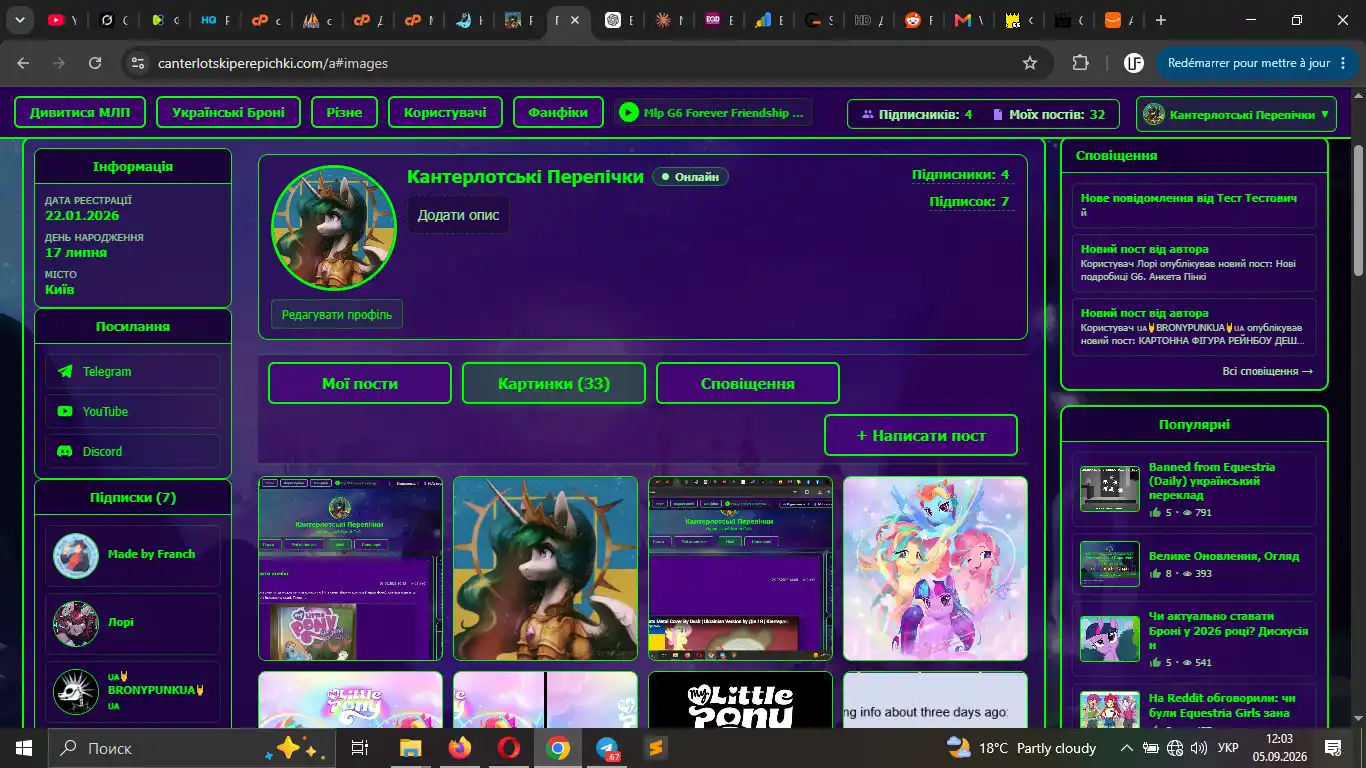This screenshot has width=1366, height=768.
Task: Open the BRONYPUNKUA subscription profile
Action: [x=133, y=691]
